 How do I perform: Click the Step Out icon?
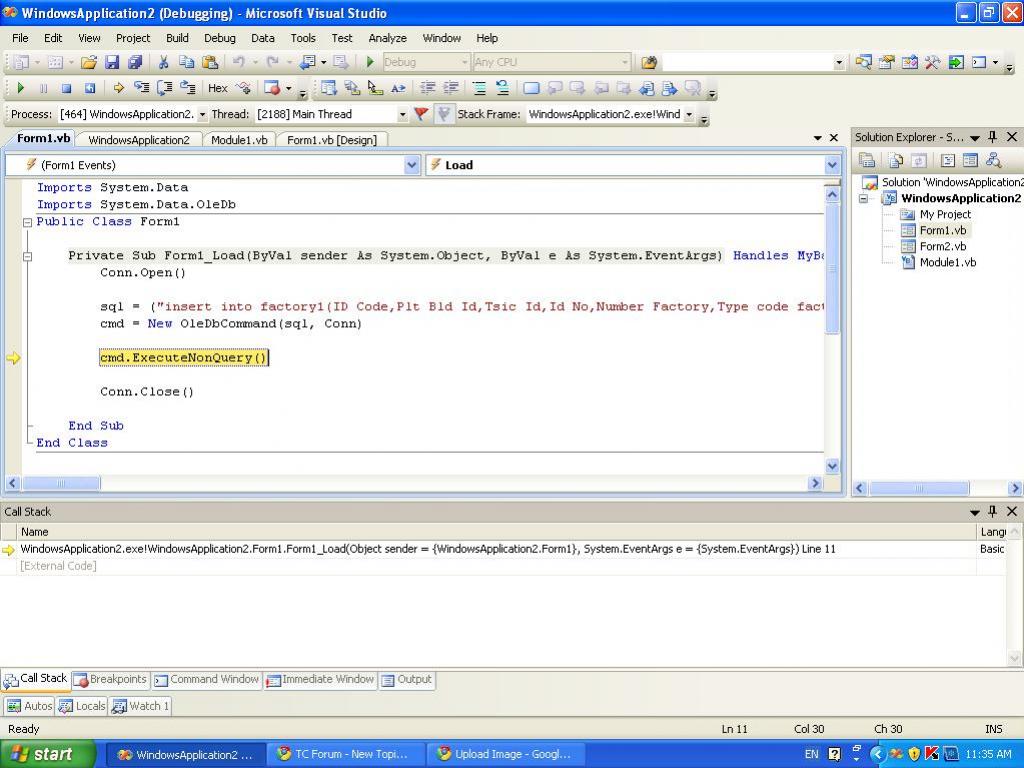tap(188, 88)
